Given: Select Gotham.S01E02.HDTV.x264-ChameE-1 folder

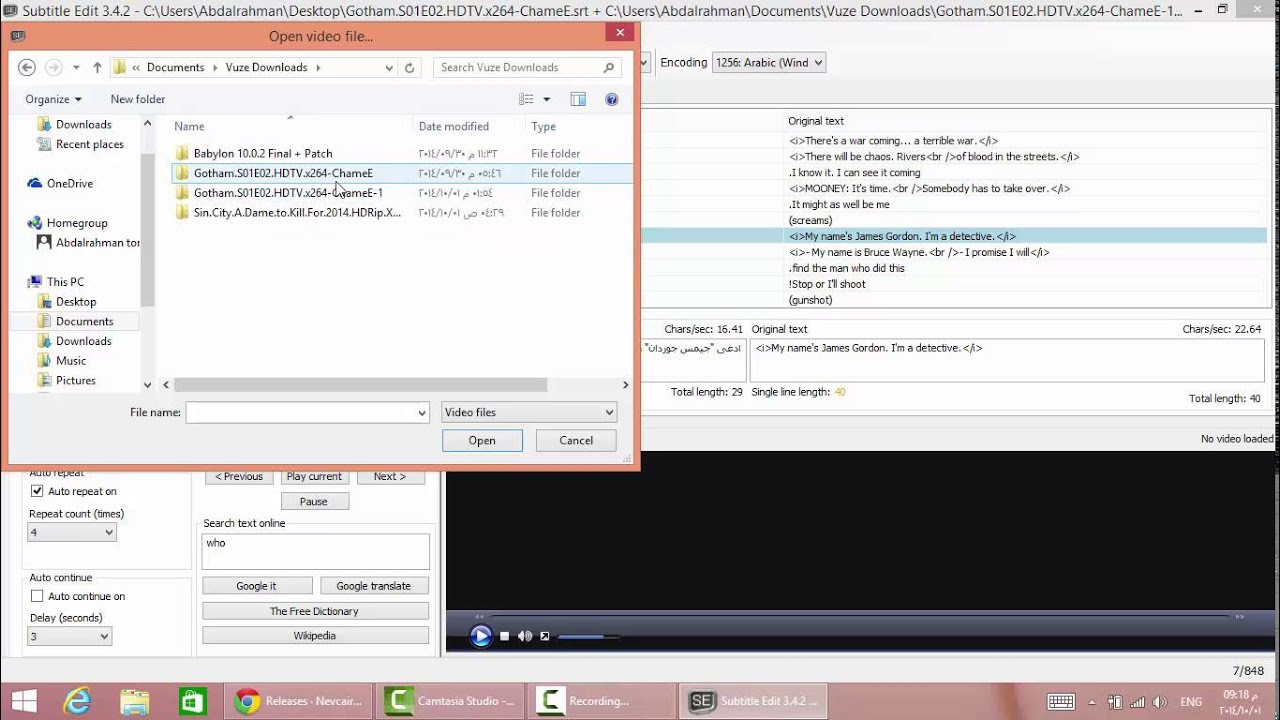Looking at the screenshot, I should pos(288,192).
